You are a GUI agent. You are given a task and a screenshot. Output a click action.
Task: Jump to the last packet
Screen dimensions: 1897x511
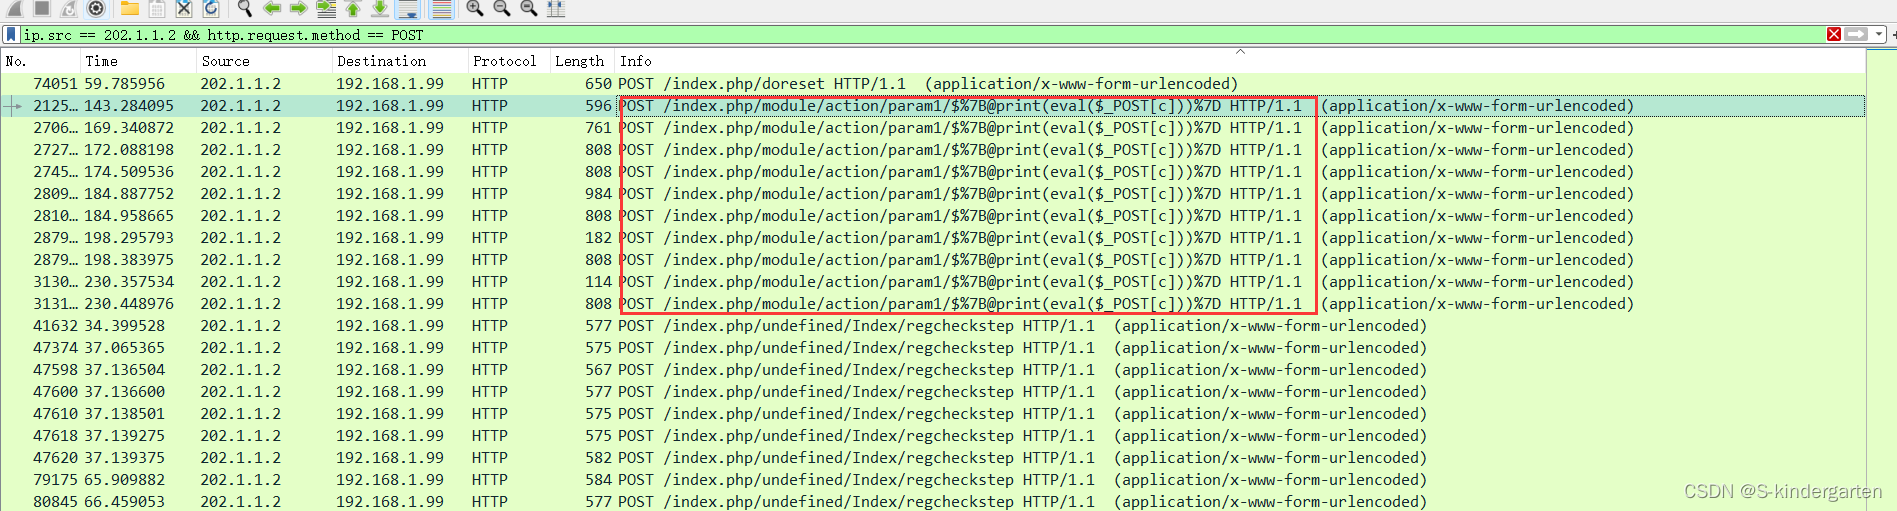[380, 8]
